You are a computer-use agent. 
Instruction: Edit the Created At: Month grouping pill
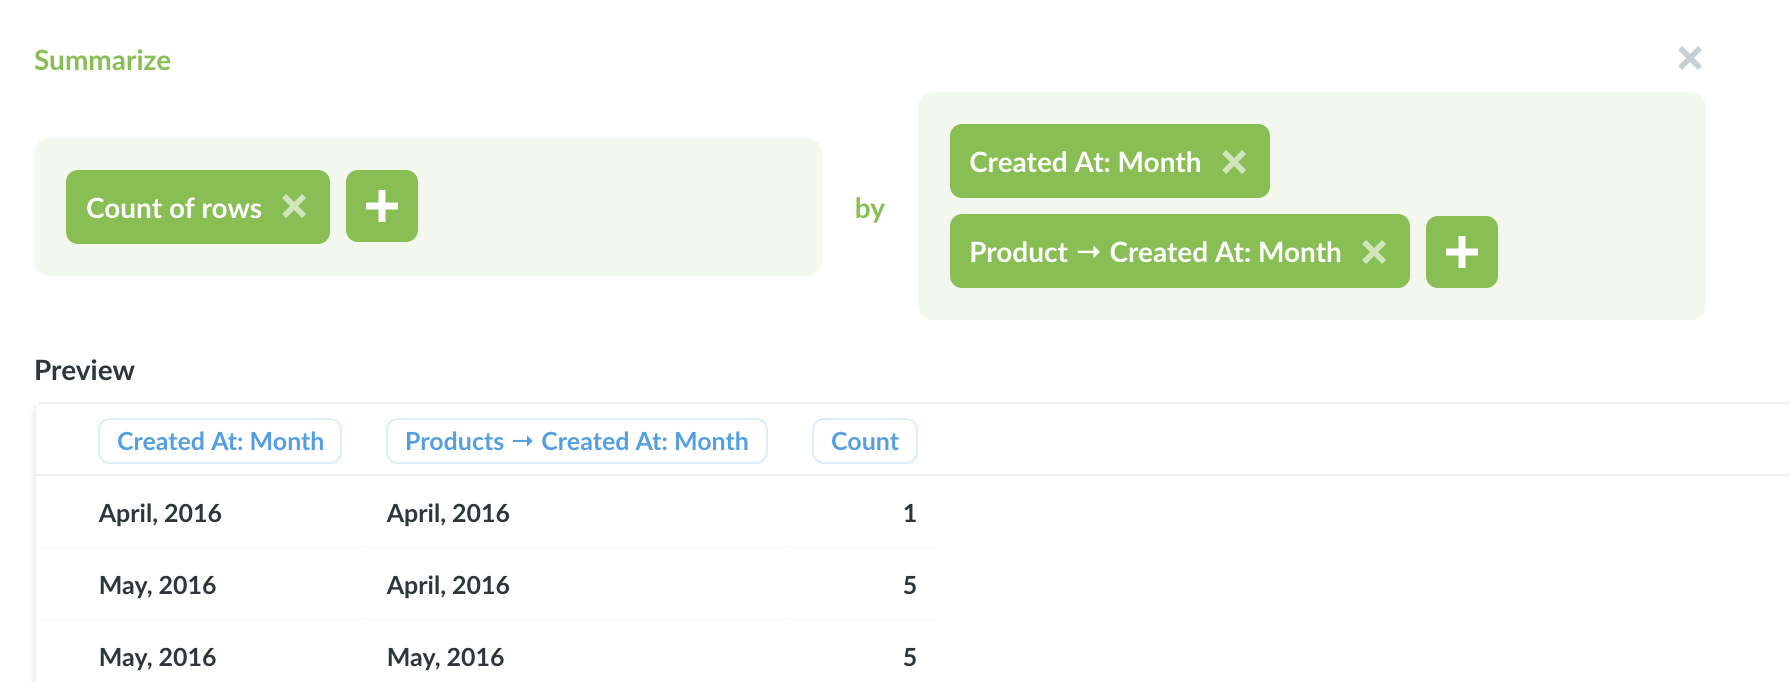click(x=1085, y=161)
